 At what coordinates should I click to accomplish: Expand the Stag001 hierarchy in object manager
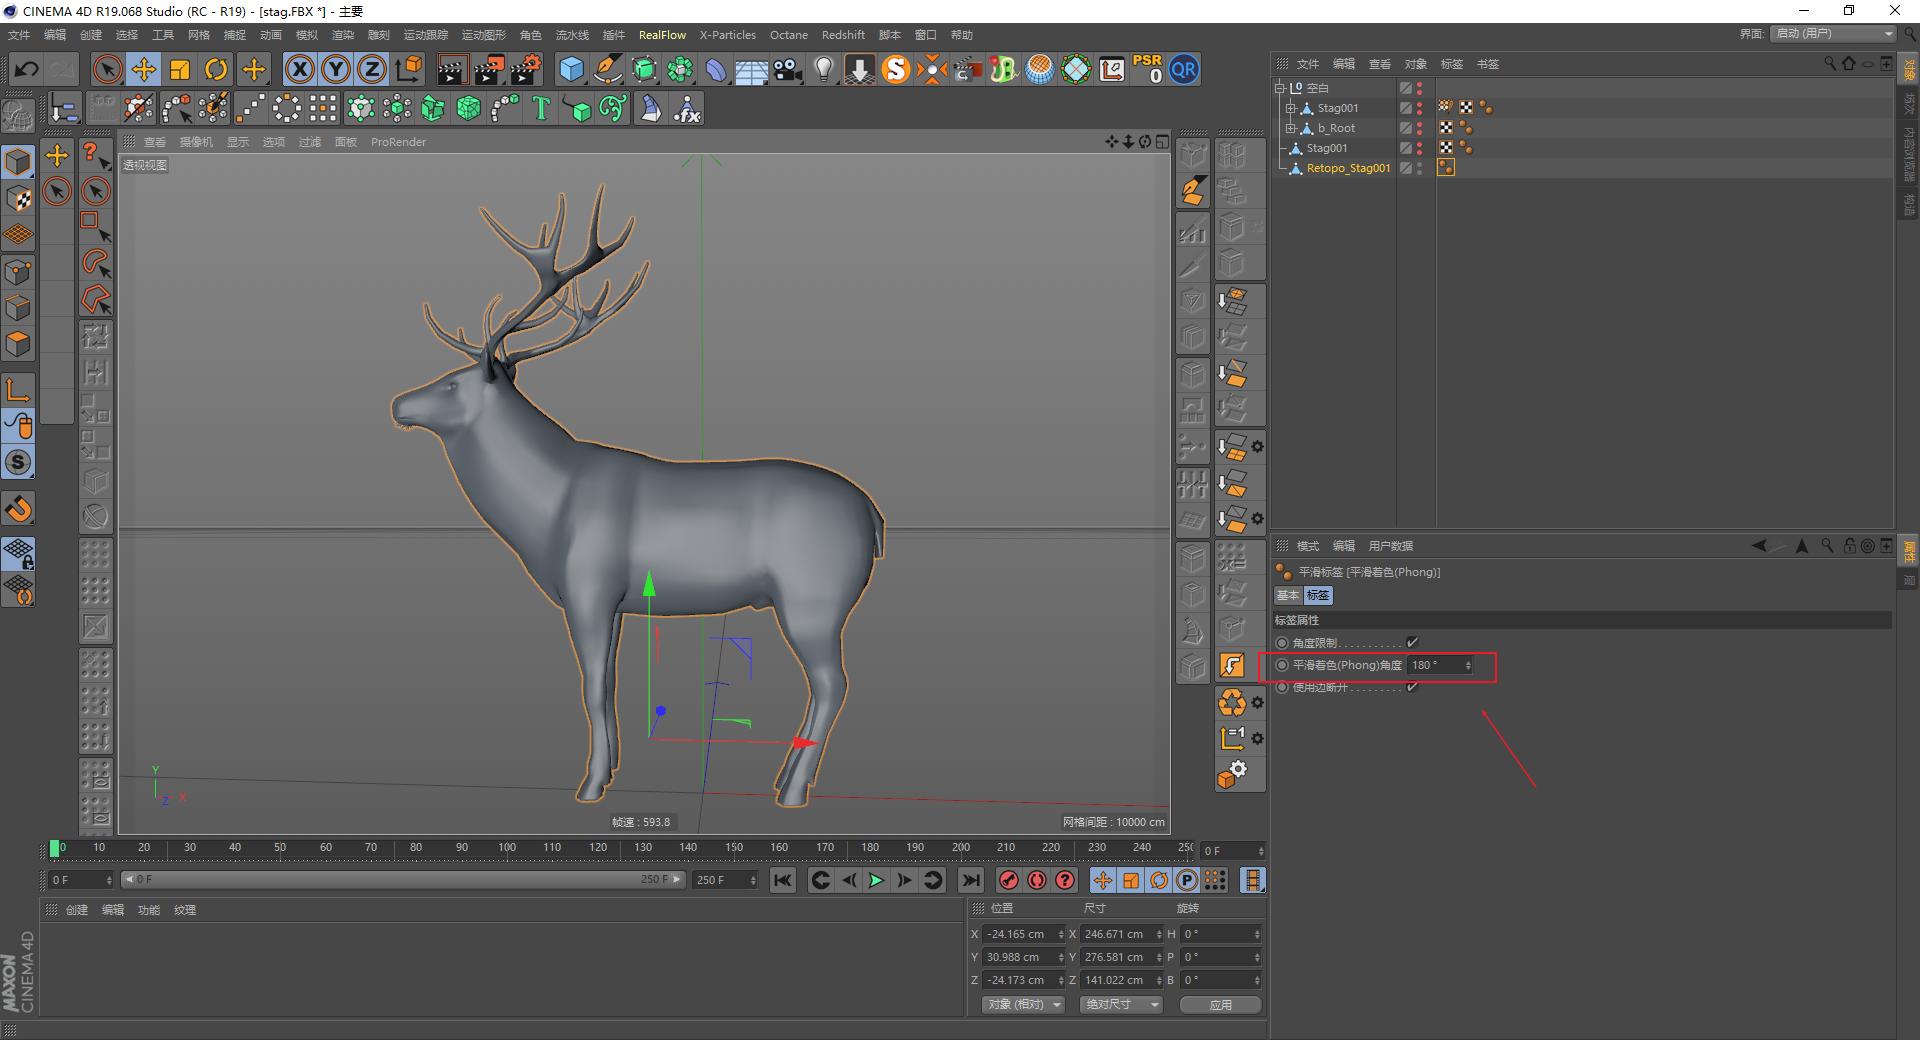click(1291, 107)
